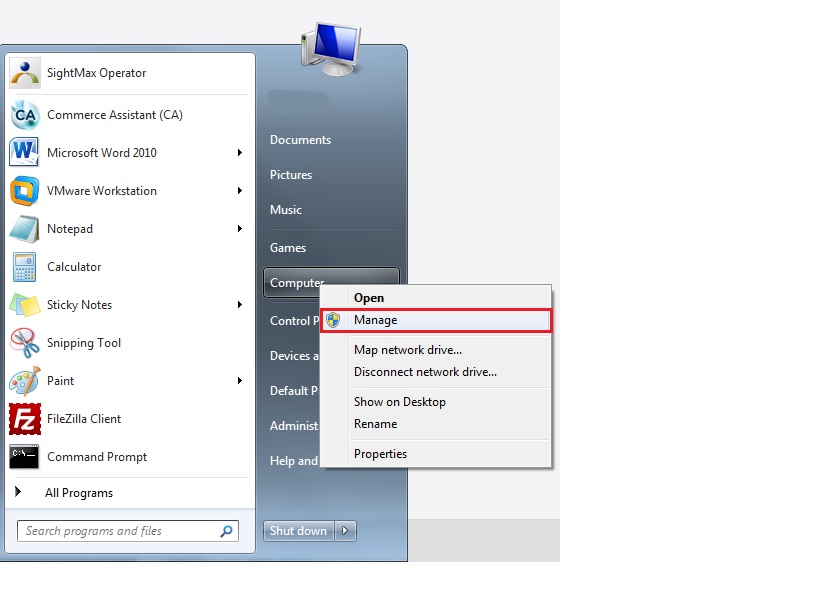Click the Command Prompt label
Screen dimensions: 817x605
point(97,457)
